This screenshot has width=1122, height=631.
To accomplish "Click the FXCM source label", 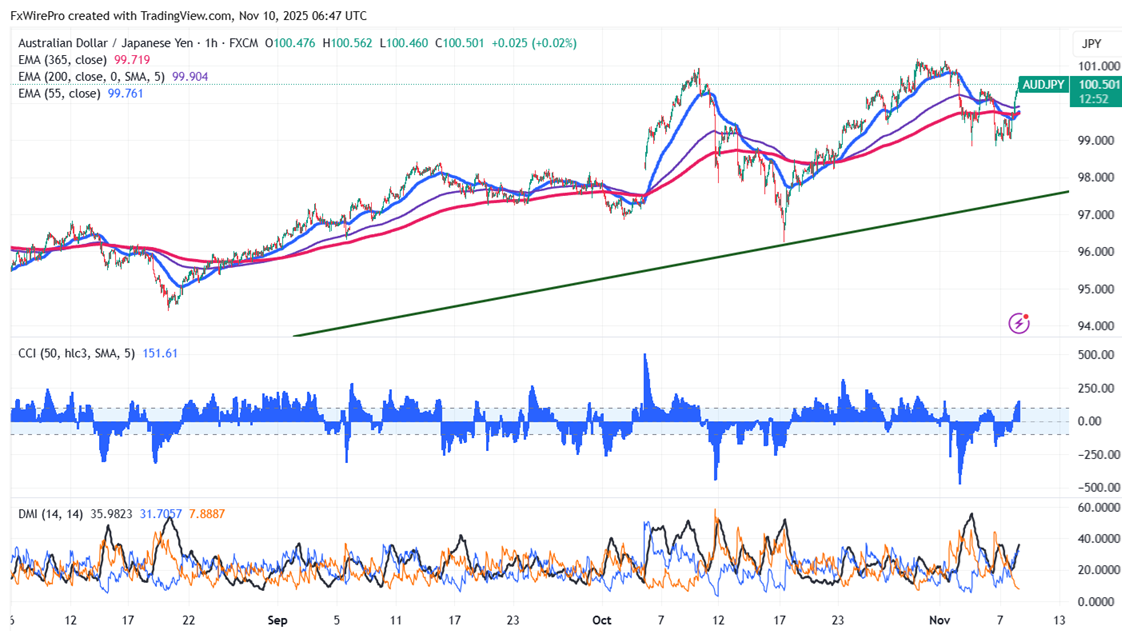I will 243,43.
